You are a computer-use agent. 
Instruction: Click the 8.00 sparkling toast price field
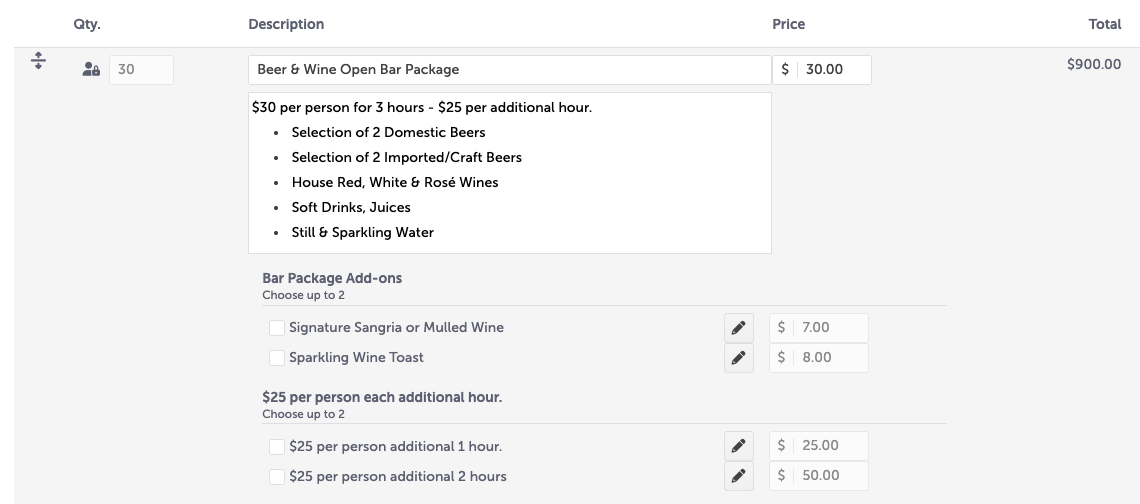coord(819,358)
